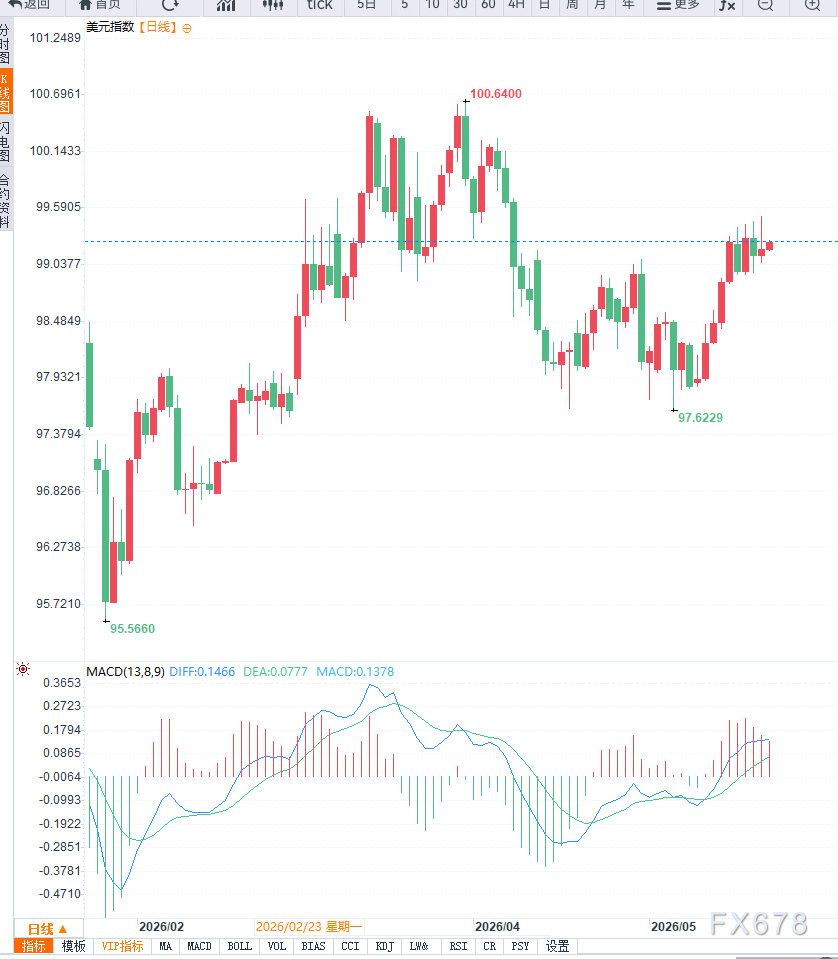
Task: Switch to the 60-minute timeframe
Action: click(x=488, y=5)
